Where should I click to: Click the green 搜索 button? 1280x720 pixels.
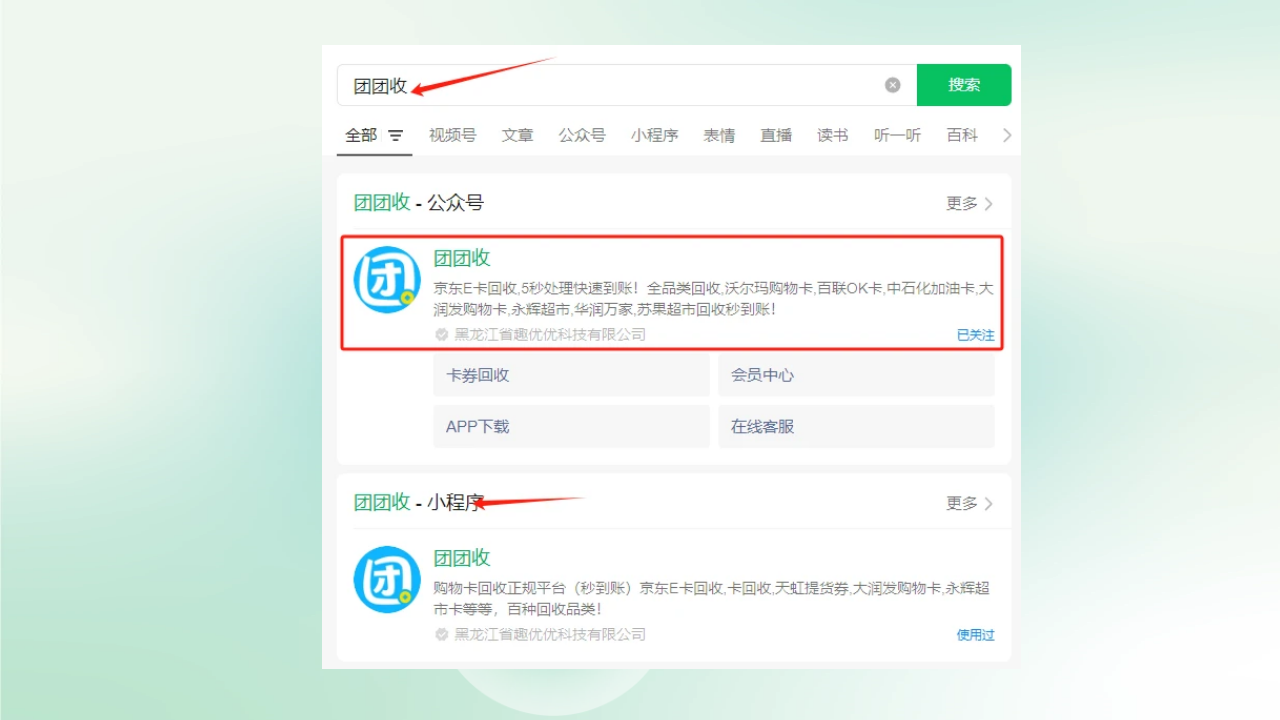964,85
